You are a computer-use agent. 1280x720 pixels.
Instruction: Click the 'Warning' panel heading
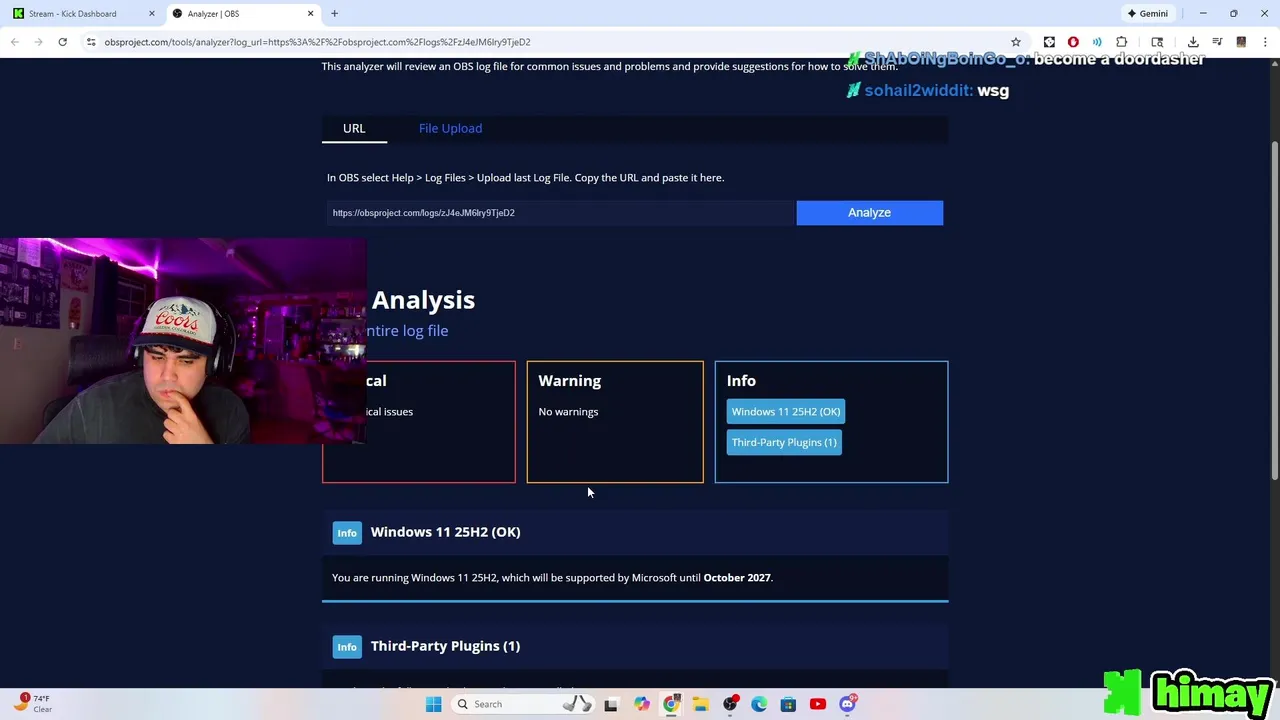(x=569, y=380)
